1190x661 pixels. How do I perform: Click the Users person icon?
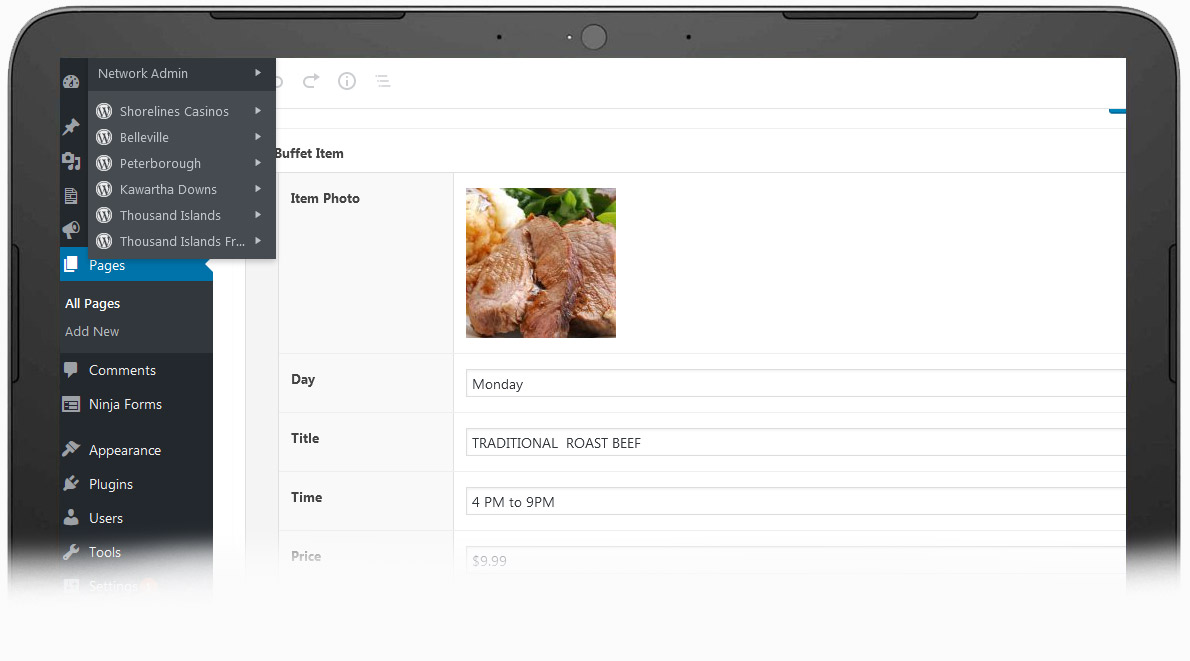coord(71,518)
